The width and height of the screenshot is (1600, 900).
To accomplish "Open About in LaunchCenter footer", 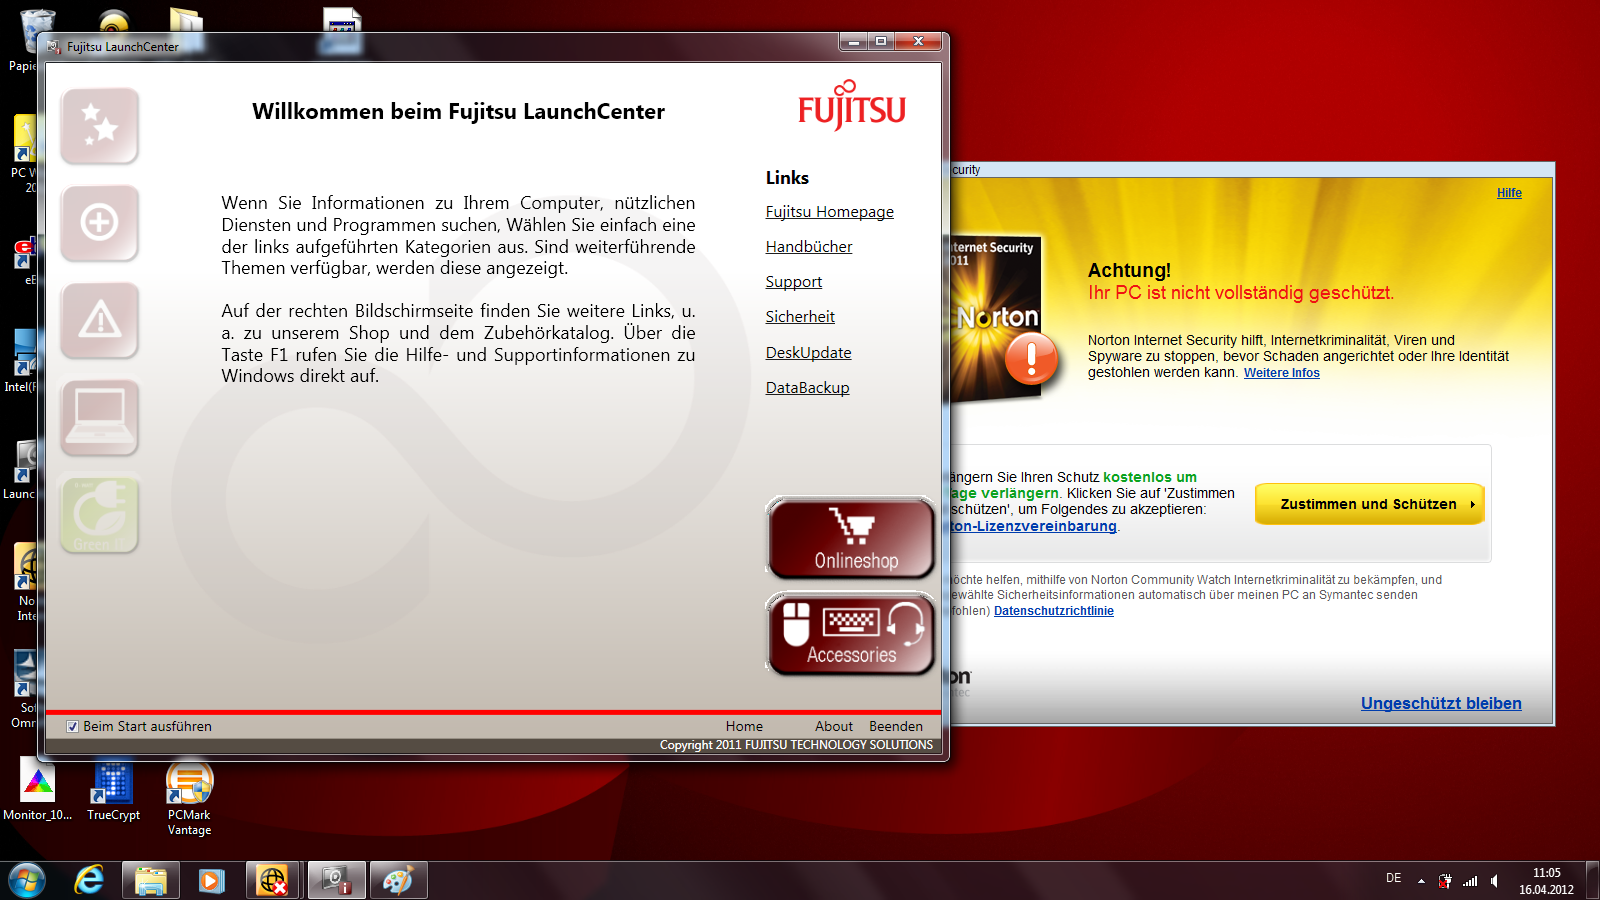I will pos(834,726).
